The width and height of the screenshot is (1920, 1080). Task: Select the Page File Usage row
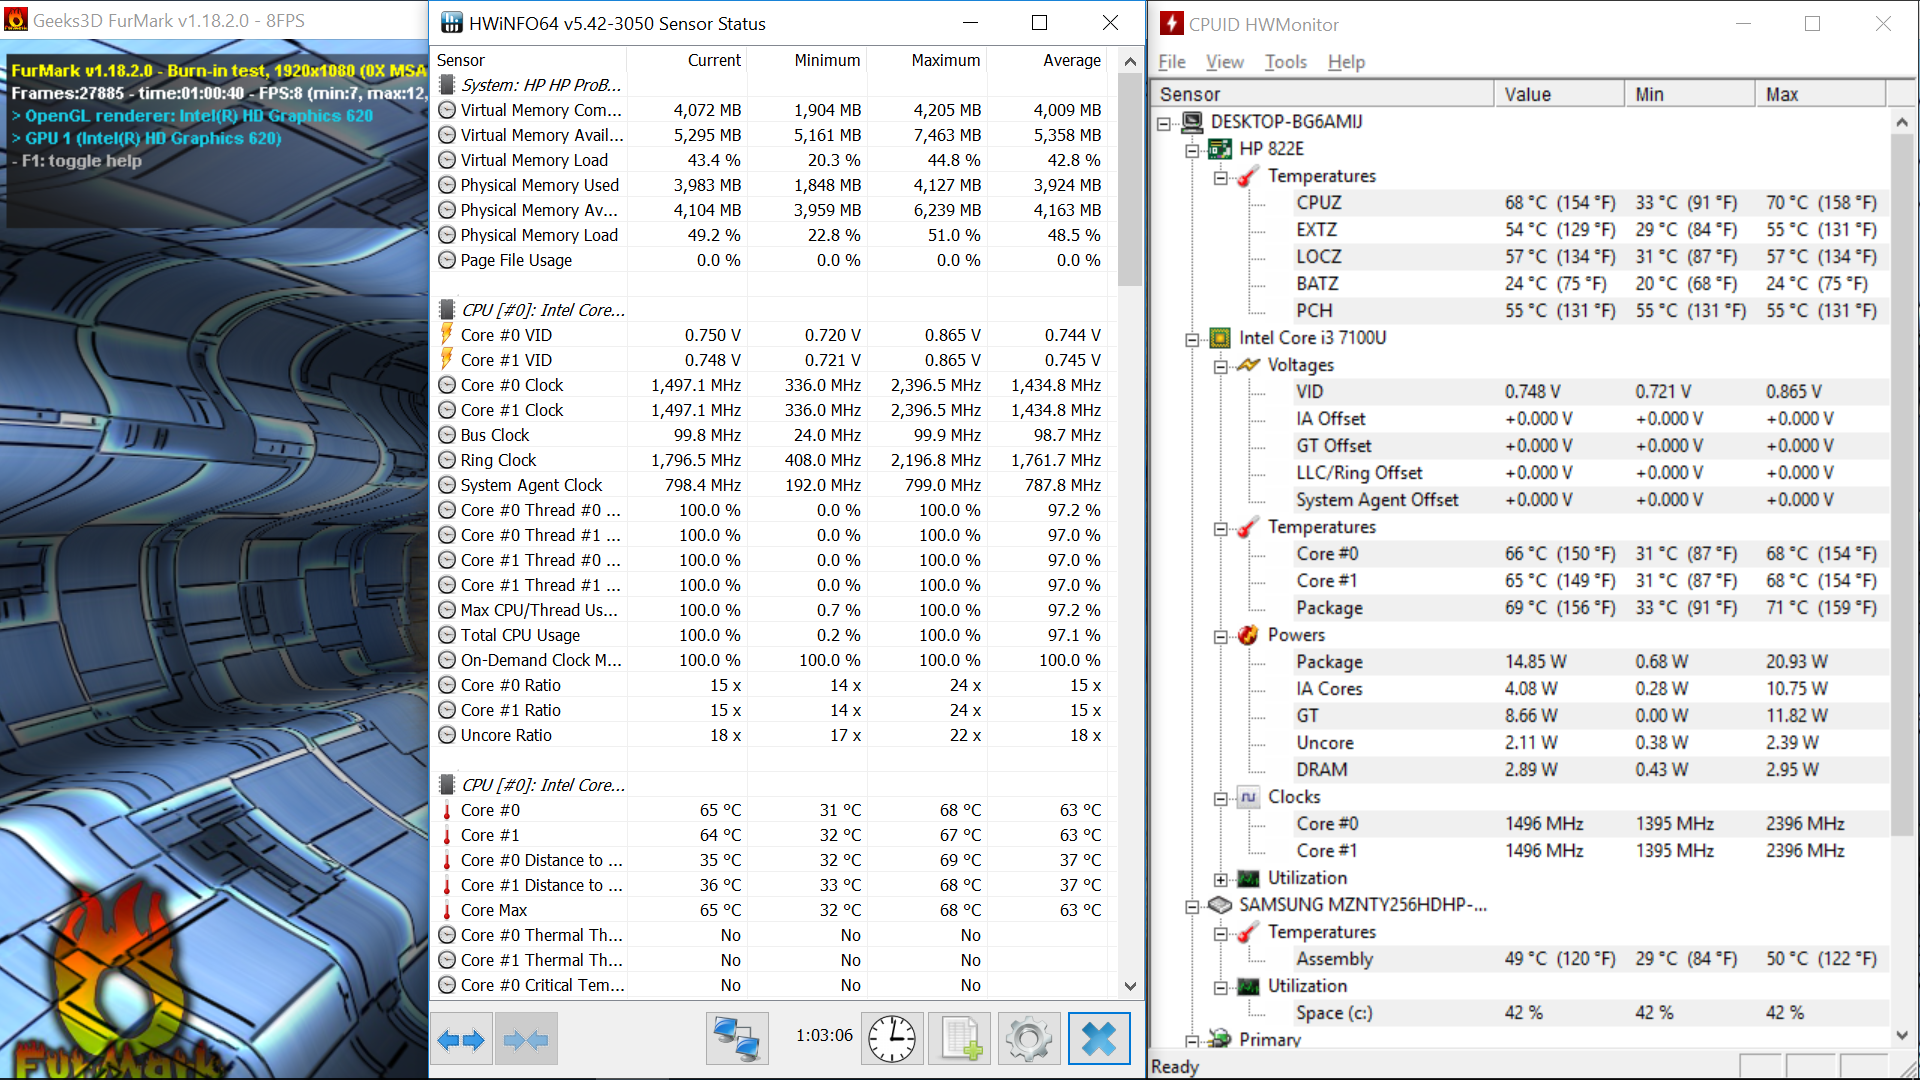click(x=773, y=260)
